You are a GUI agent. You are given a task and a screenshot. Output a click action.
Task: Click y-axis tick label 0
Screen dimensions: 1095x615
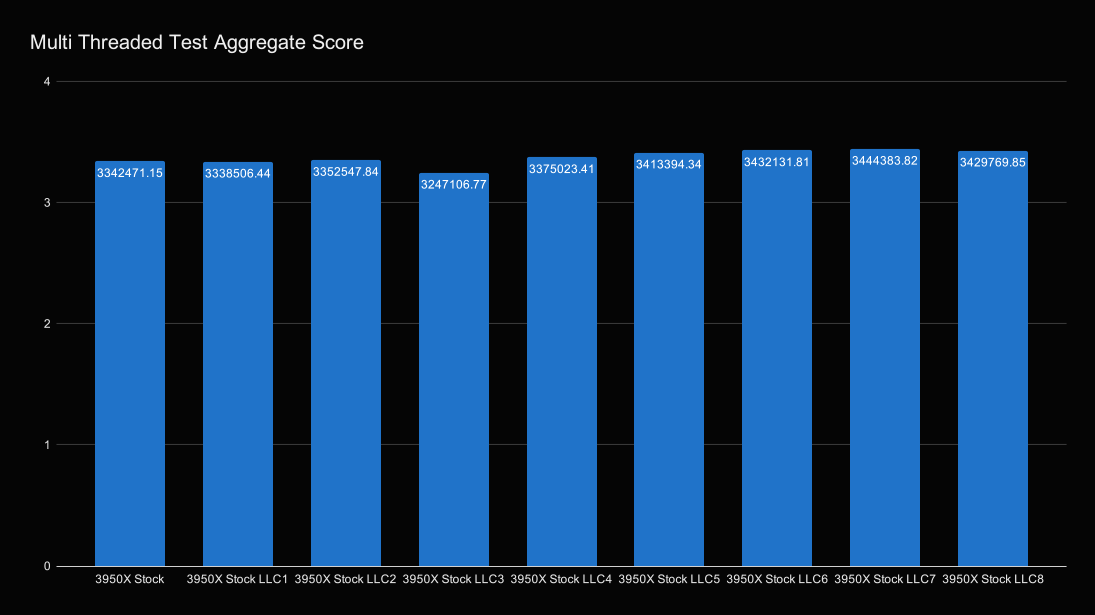click(x=47, y=566)
